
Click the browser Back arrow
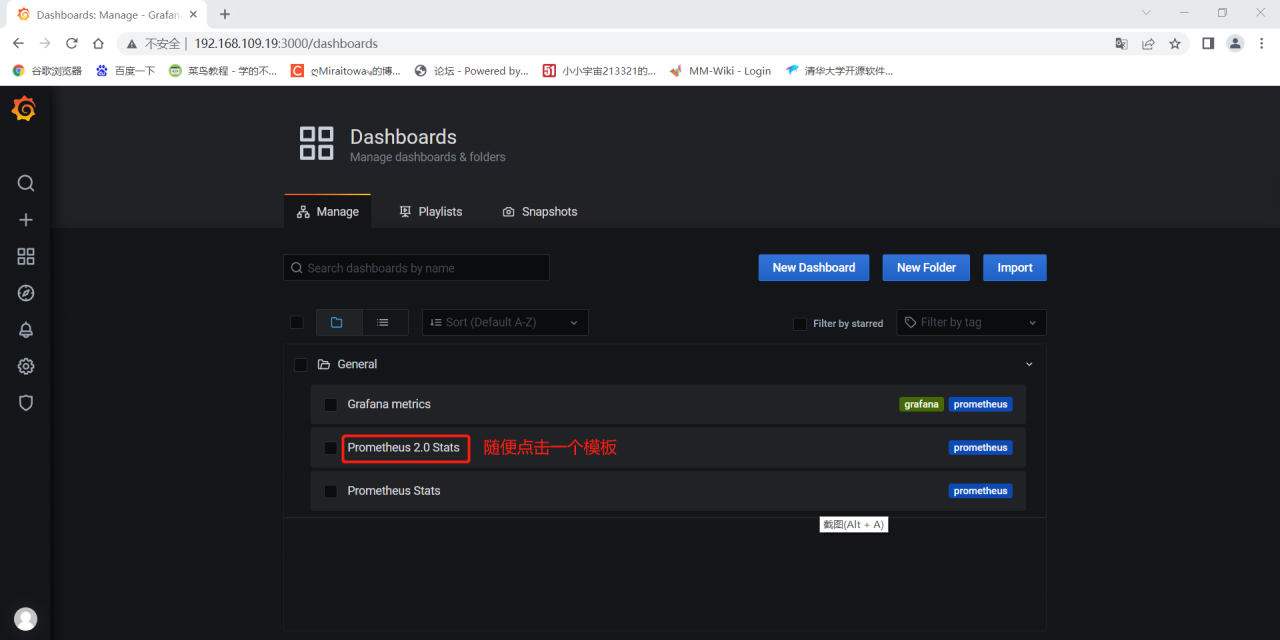click(x=18, y=44)
